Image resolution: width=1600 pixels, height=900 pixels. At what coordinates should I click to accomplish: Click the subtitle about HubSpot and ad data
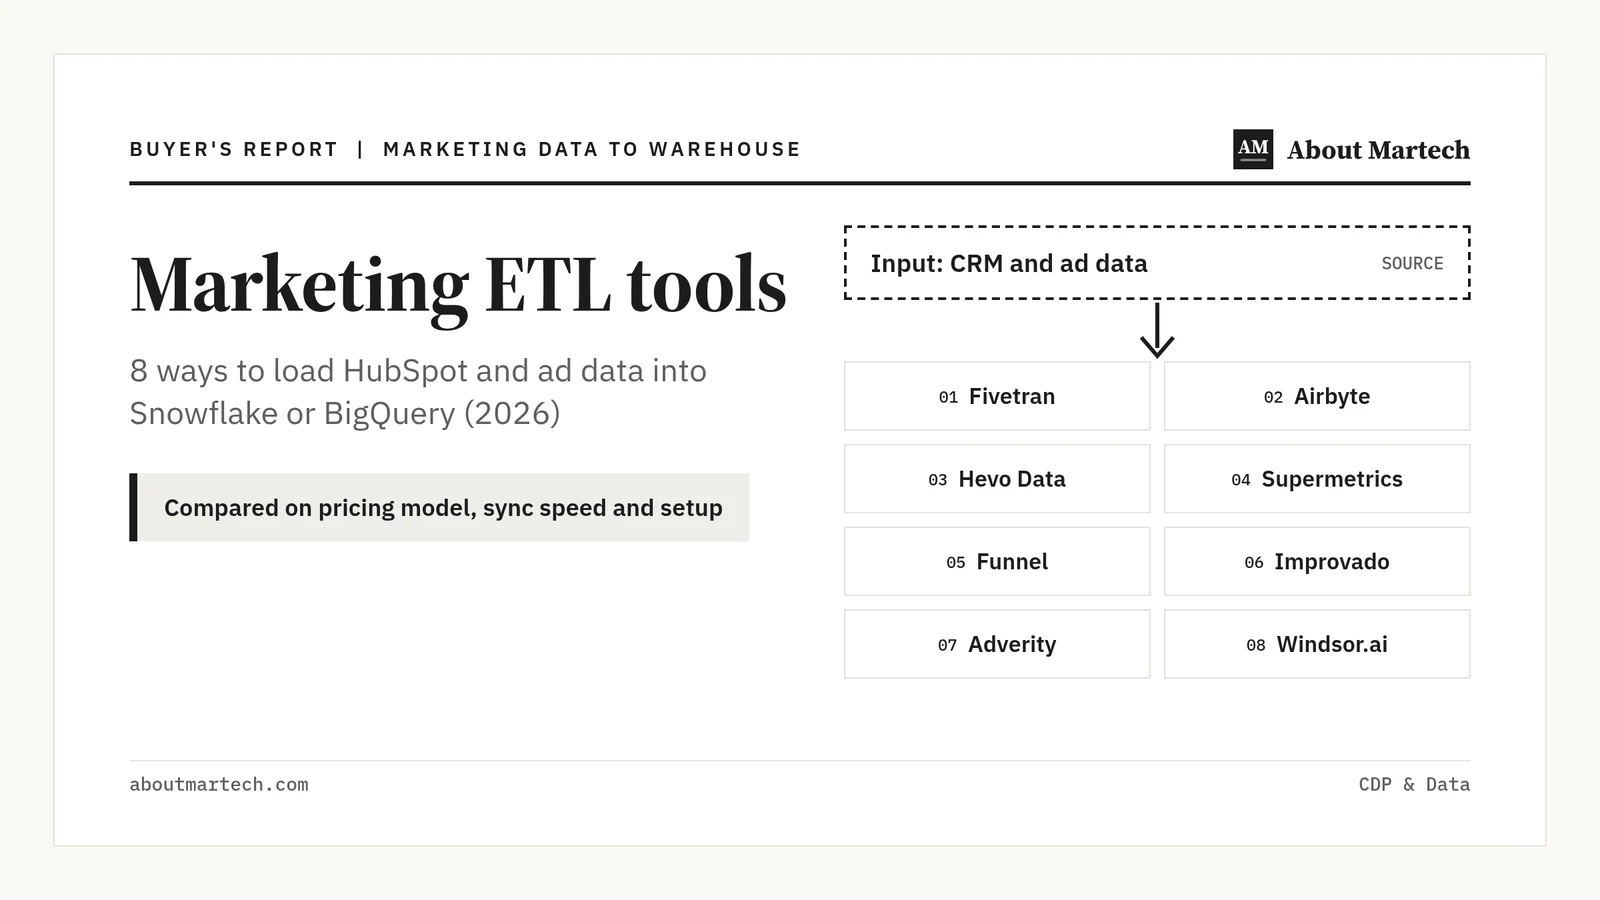coord(418,392)
